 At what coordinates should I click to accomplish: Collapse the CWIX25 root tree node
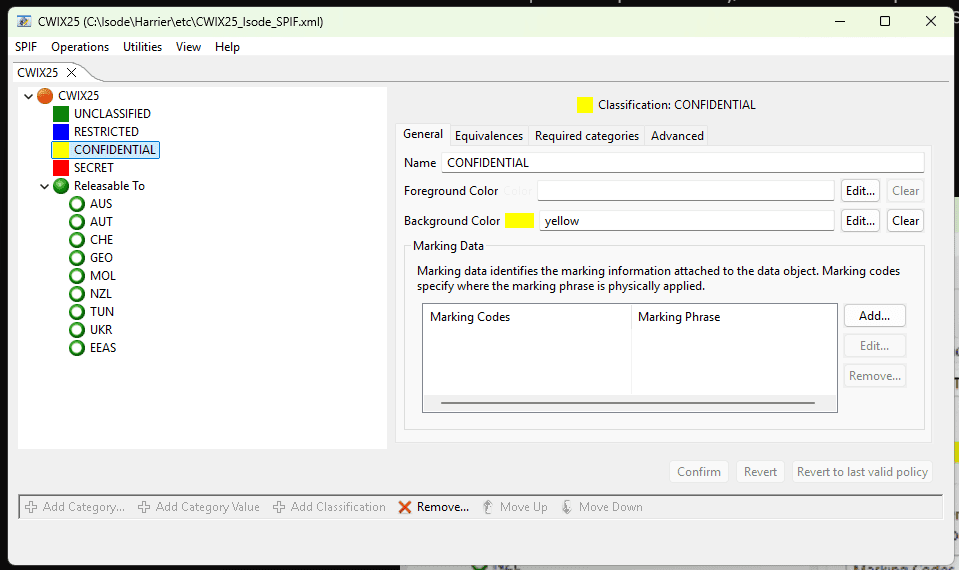tap(28, 96)
